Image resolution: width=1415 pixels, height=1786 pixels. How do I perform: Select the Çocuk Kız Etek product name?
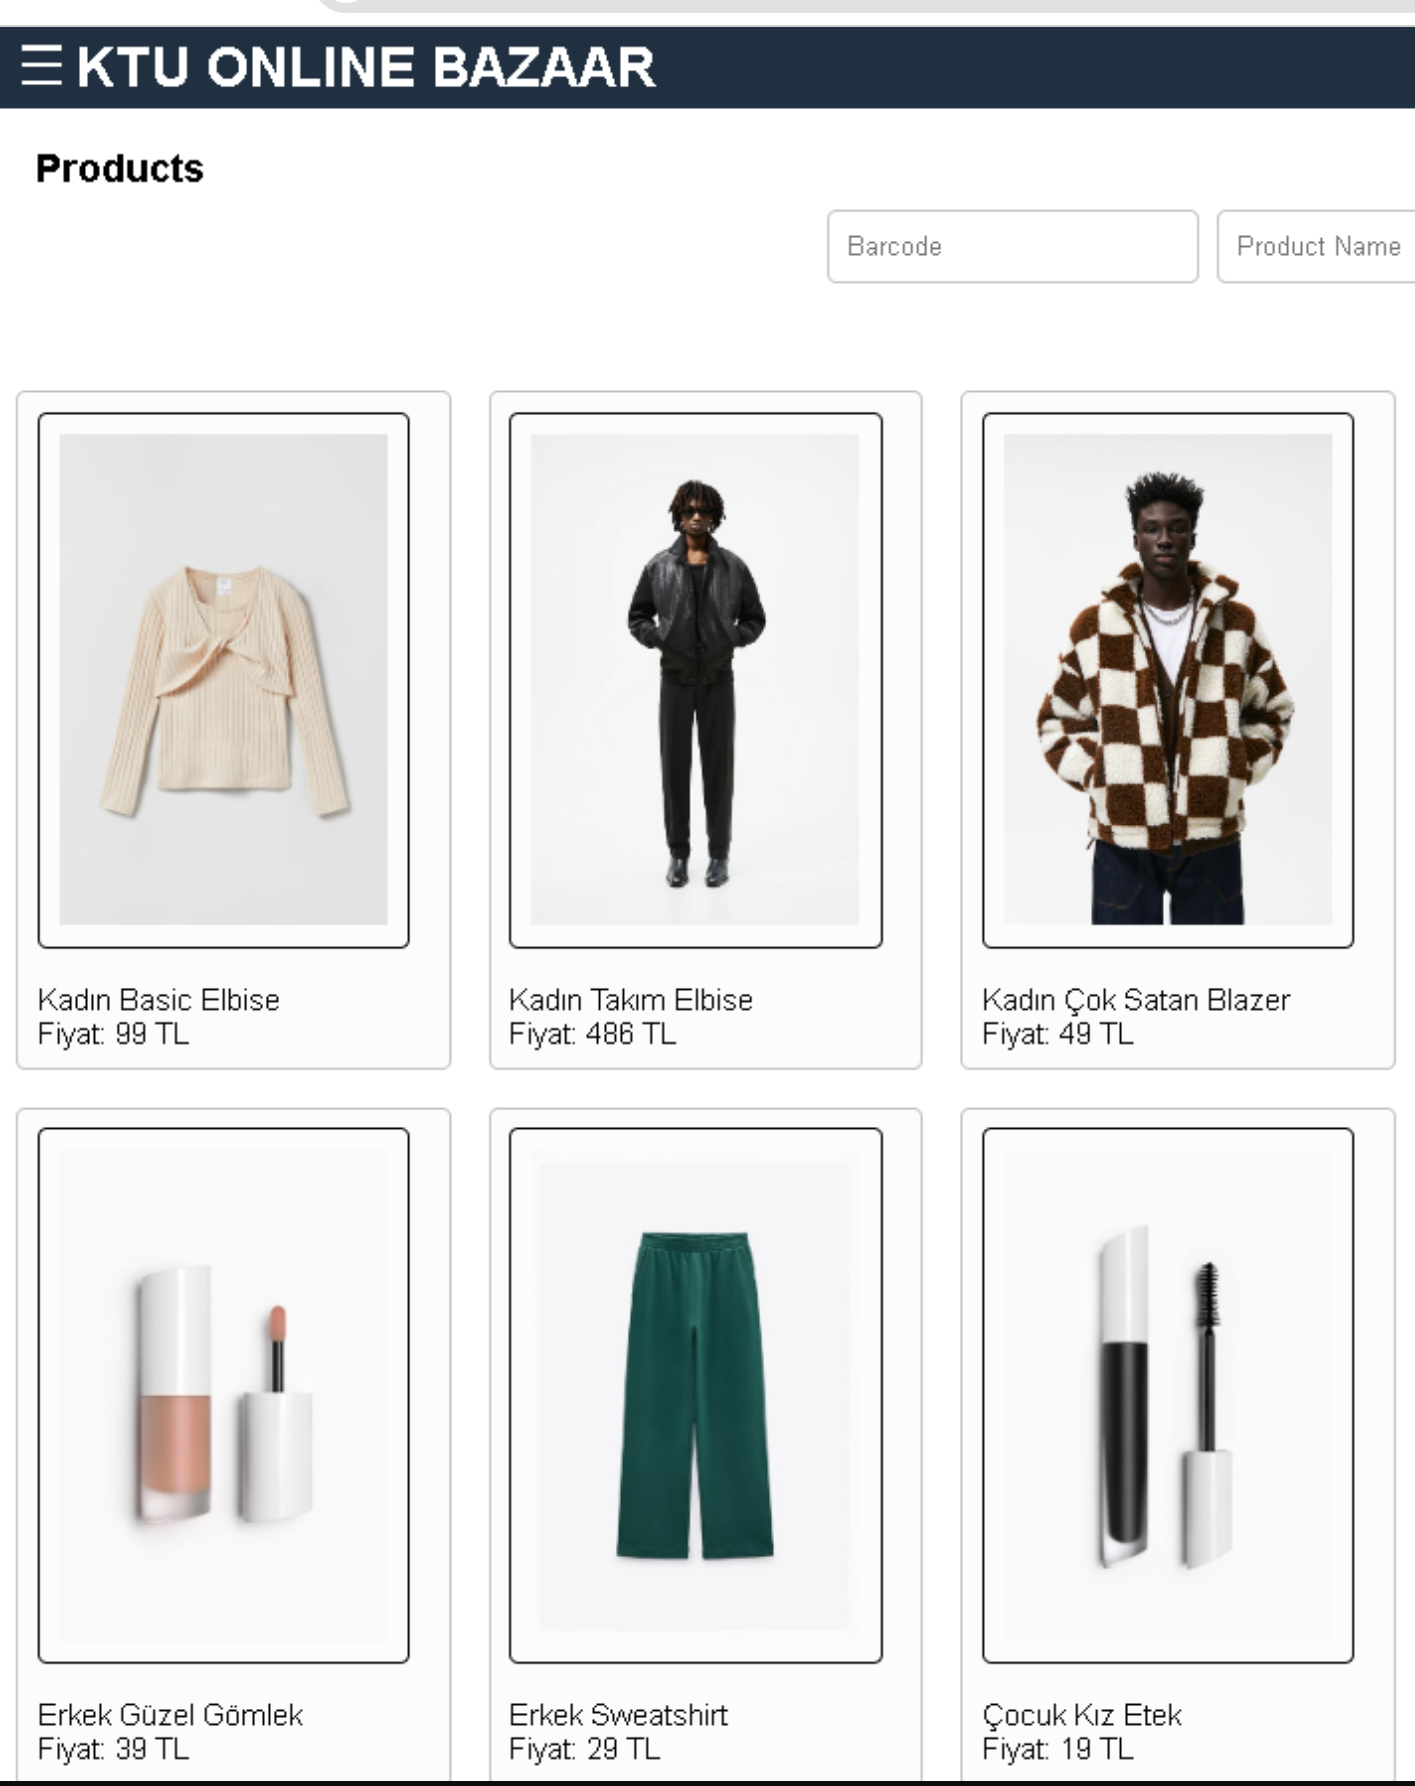pos(1082,1715)
